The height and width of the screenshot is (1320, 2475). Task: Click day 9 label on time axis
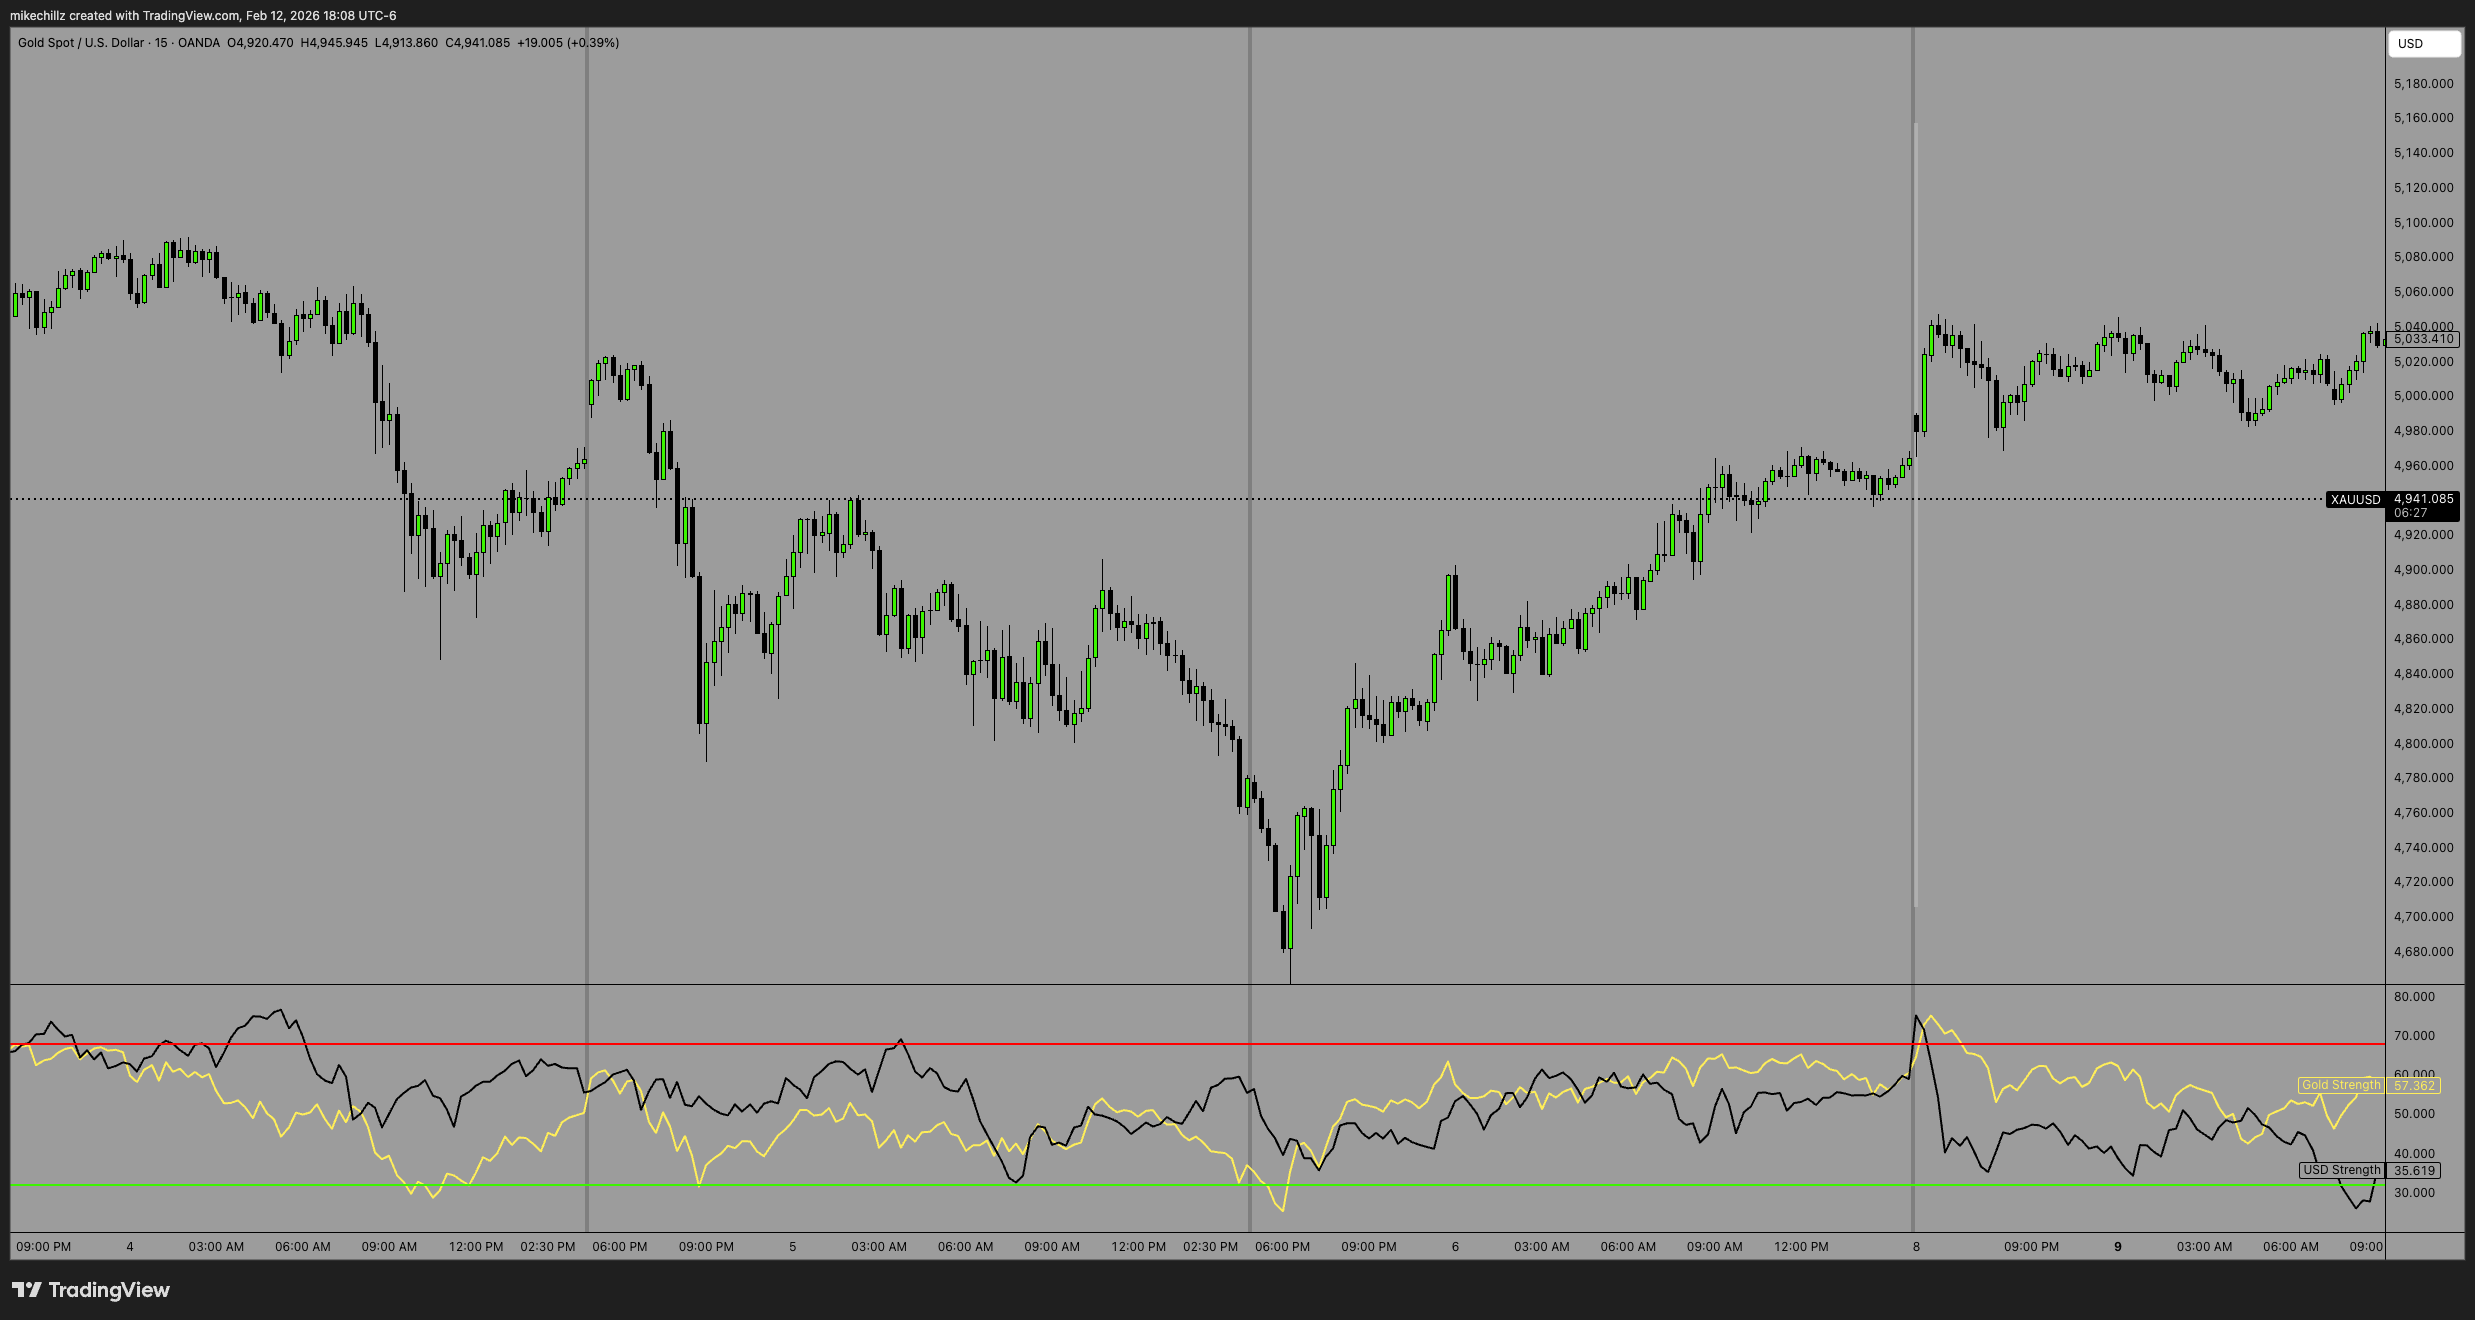[x=2118, y=1247]
